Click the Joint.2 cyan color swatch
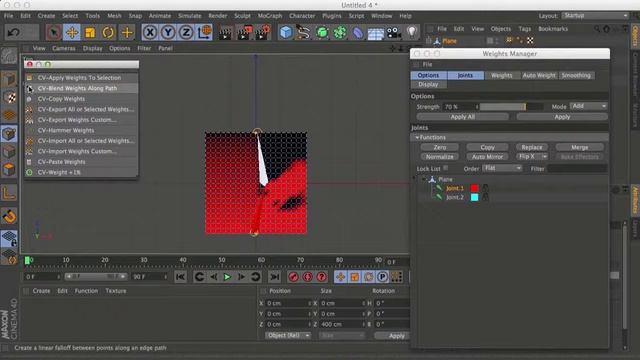 [474, 197]
